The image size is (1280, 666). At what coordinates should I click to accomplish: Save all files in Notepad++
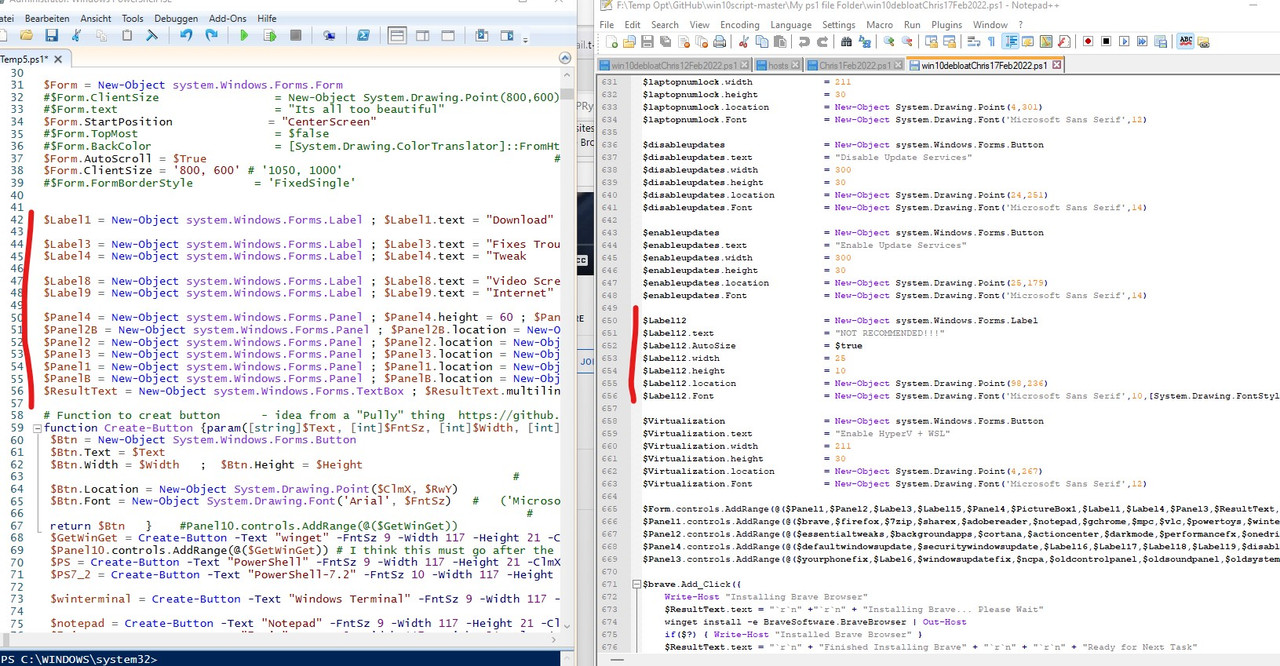[x=665, y=41]
